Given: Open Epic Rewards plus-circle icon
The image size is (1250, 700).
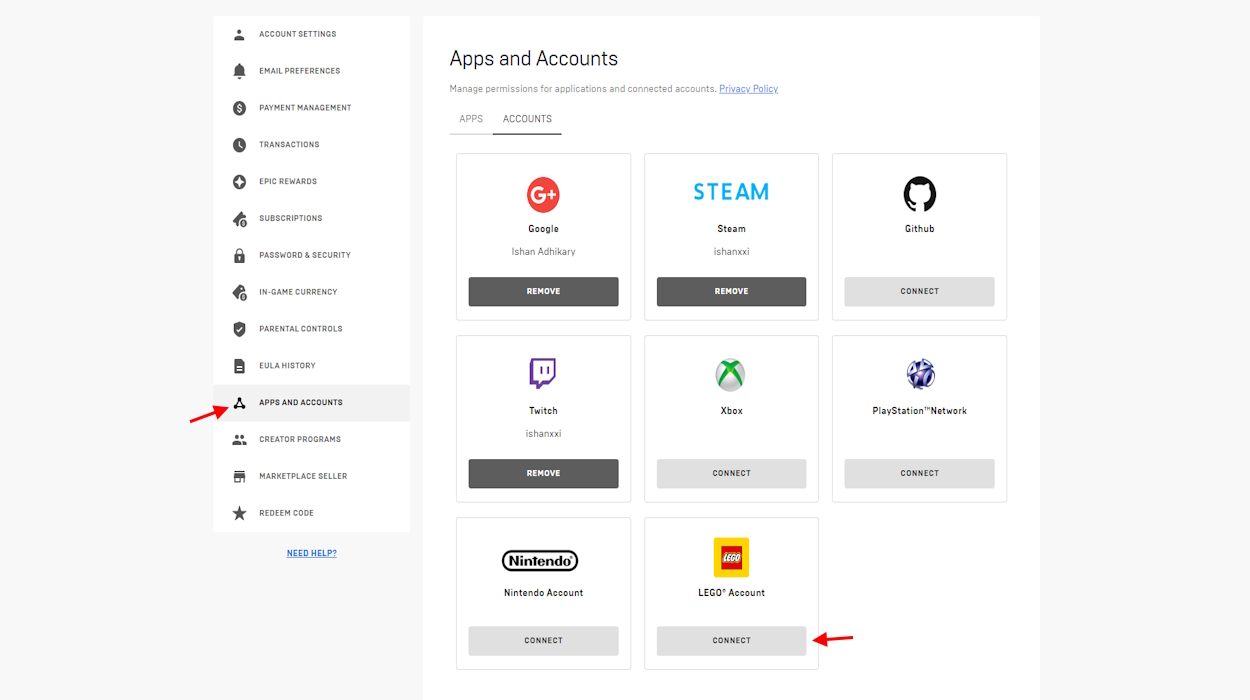Looking at the screenshot, I should pyautogui.click(x=239, y=182).
